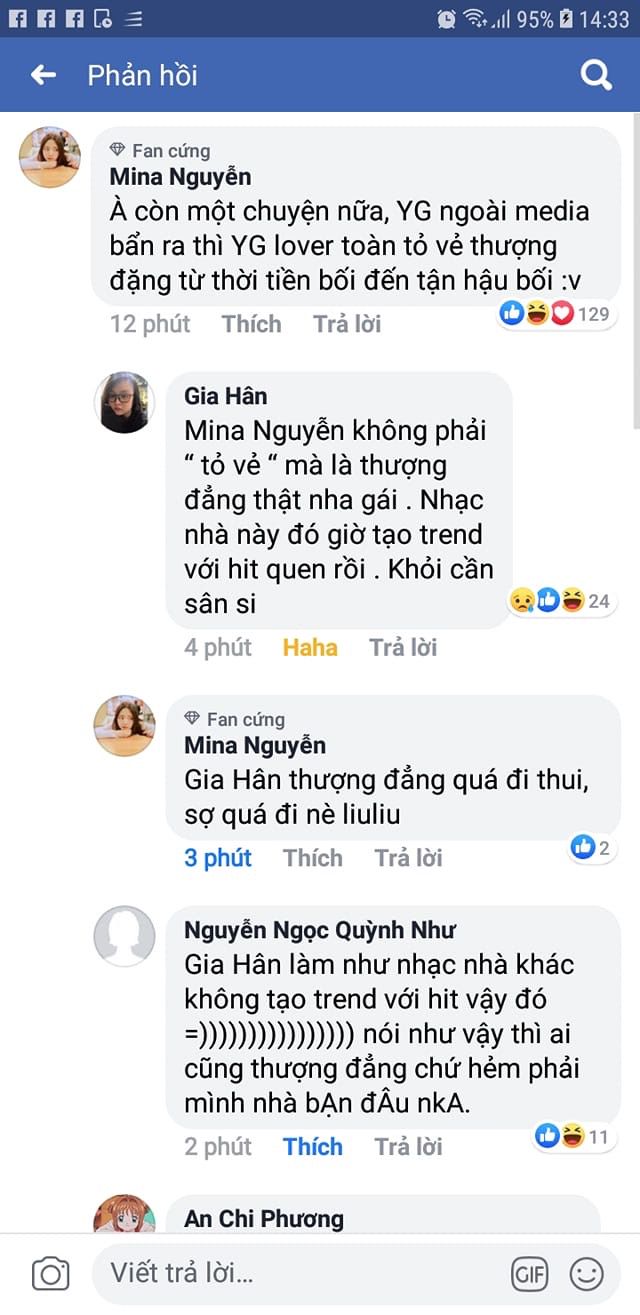
Task: Toggle Thích on Quỳnh Như's comment
Action: pos(313,1146)
